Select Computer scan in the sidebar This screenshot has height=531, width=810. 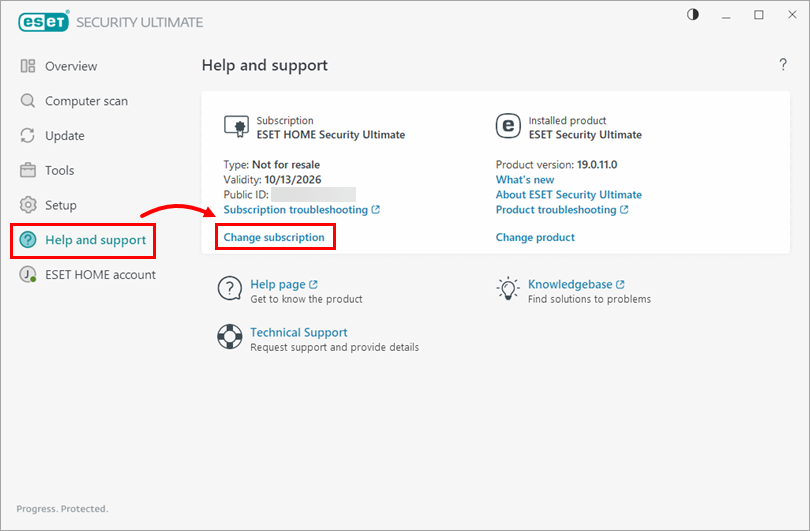tap(86, 101)
